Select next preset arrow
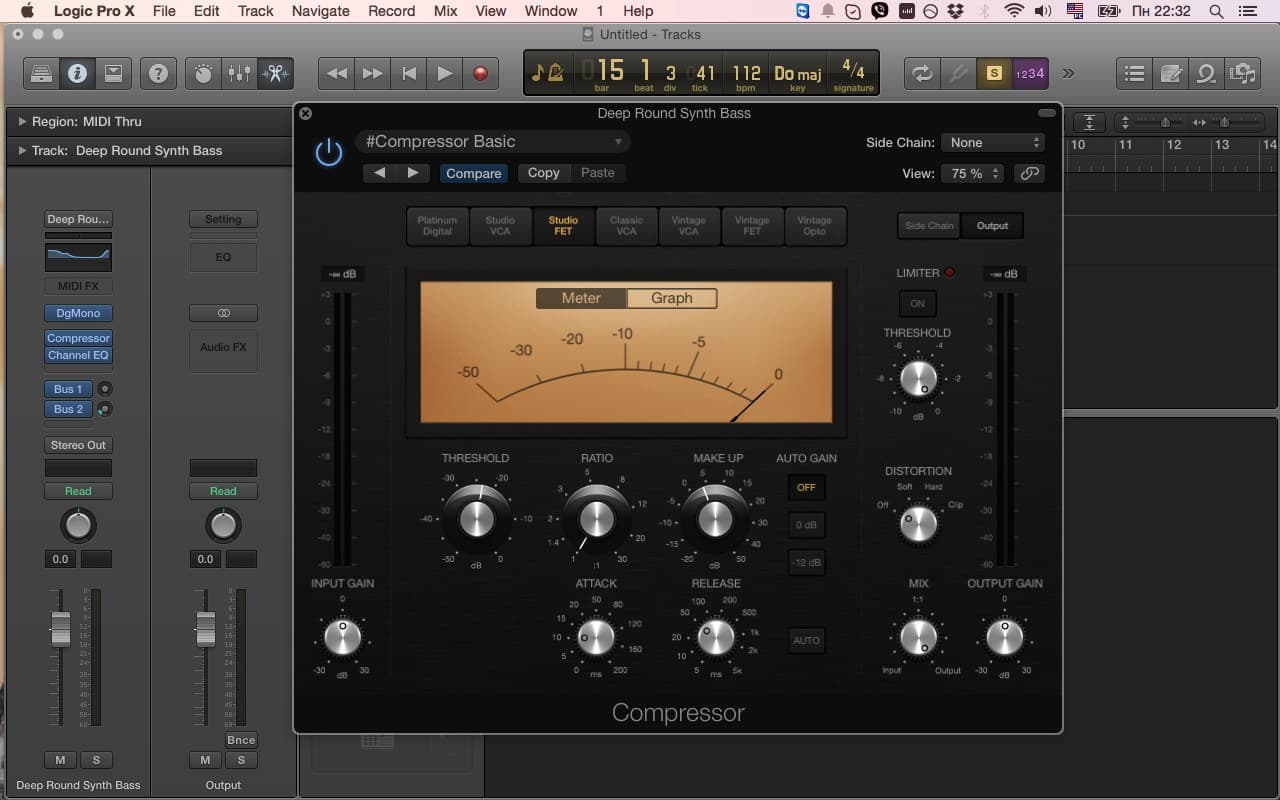 413,173
